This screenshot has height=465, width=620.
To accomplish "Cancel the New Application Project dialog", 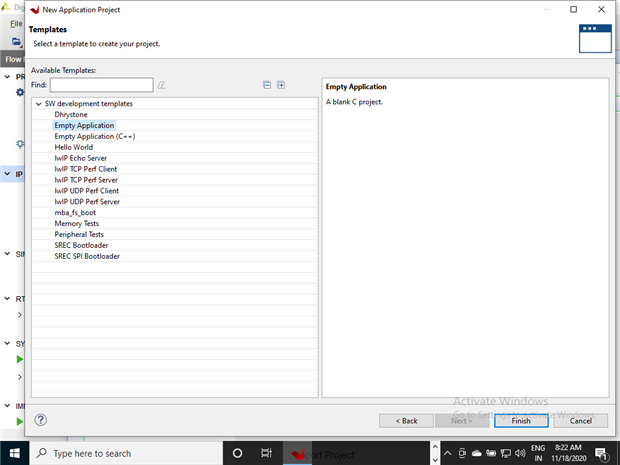I will tap(581, 420).
